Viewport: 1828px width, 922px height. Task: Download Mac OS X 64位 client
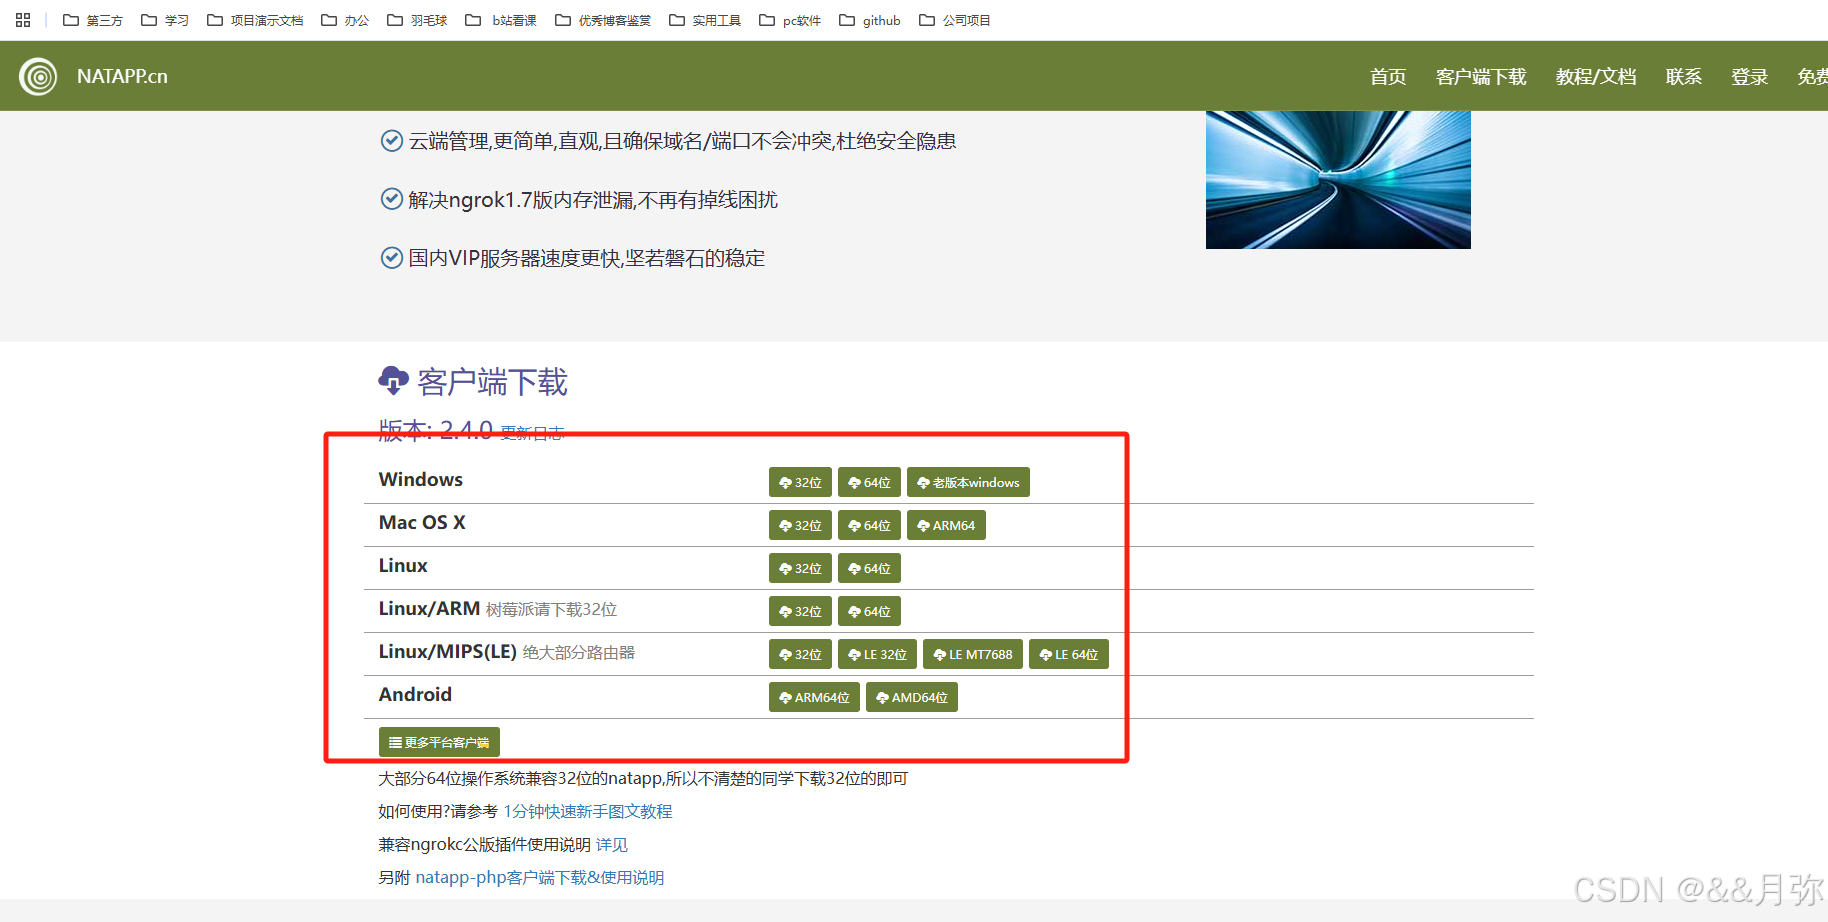(x=869, y=525)
